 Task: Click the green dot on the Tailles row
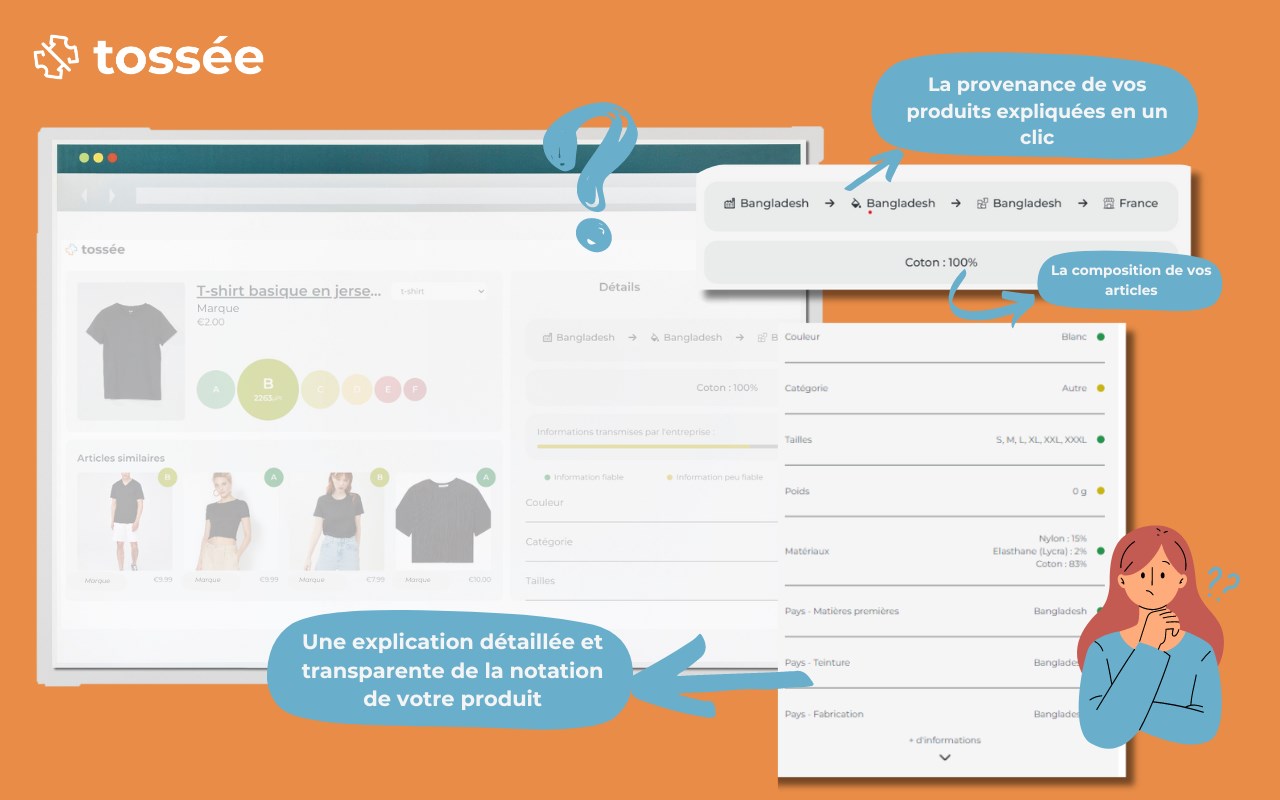[x=1101, y=439]
